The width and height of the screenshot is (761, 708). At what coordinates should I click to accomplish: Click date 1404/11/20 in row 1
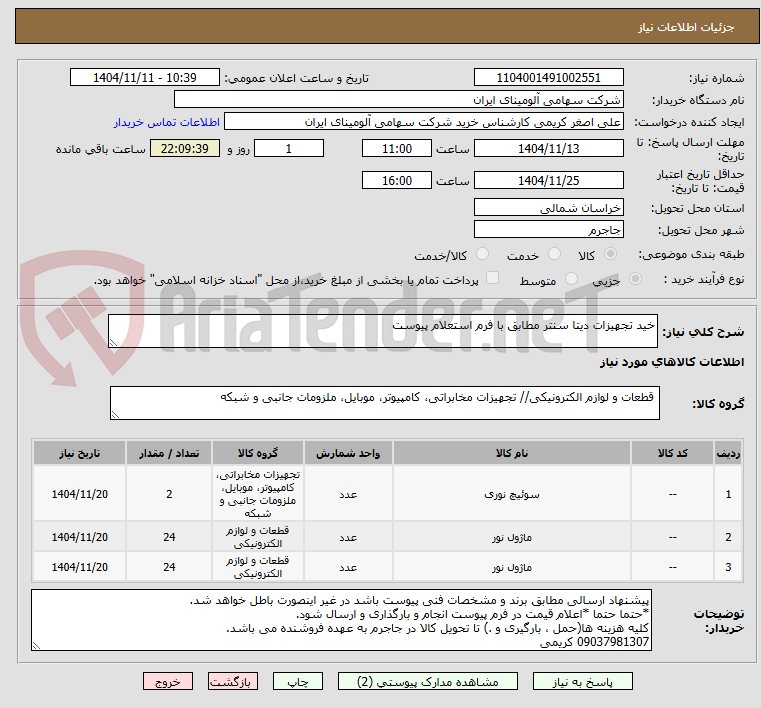coord(80,494)
